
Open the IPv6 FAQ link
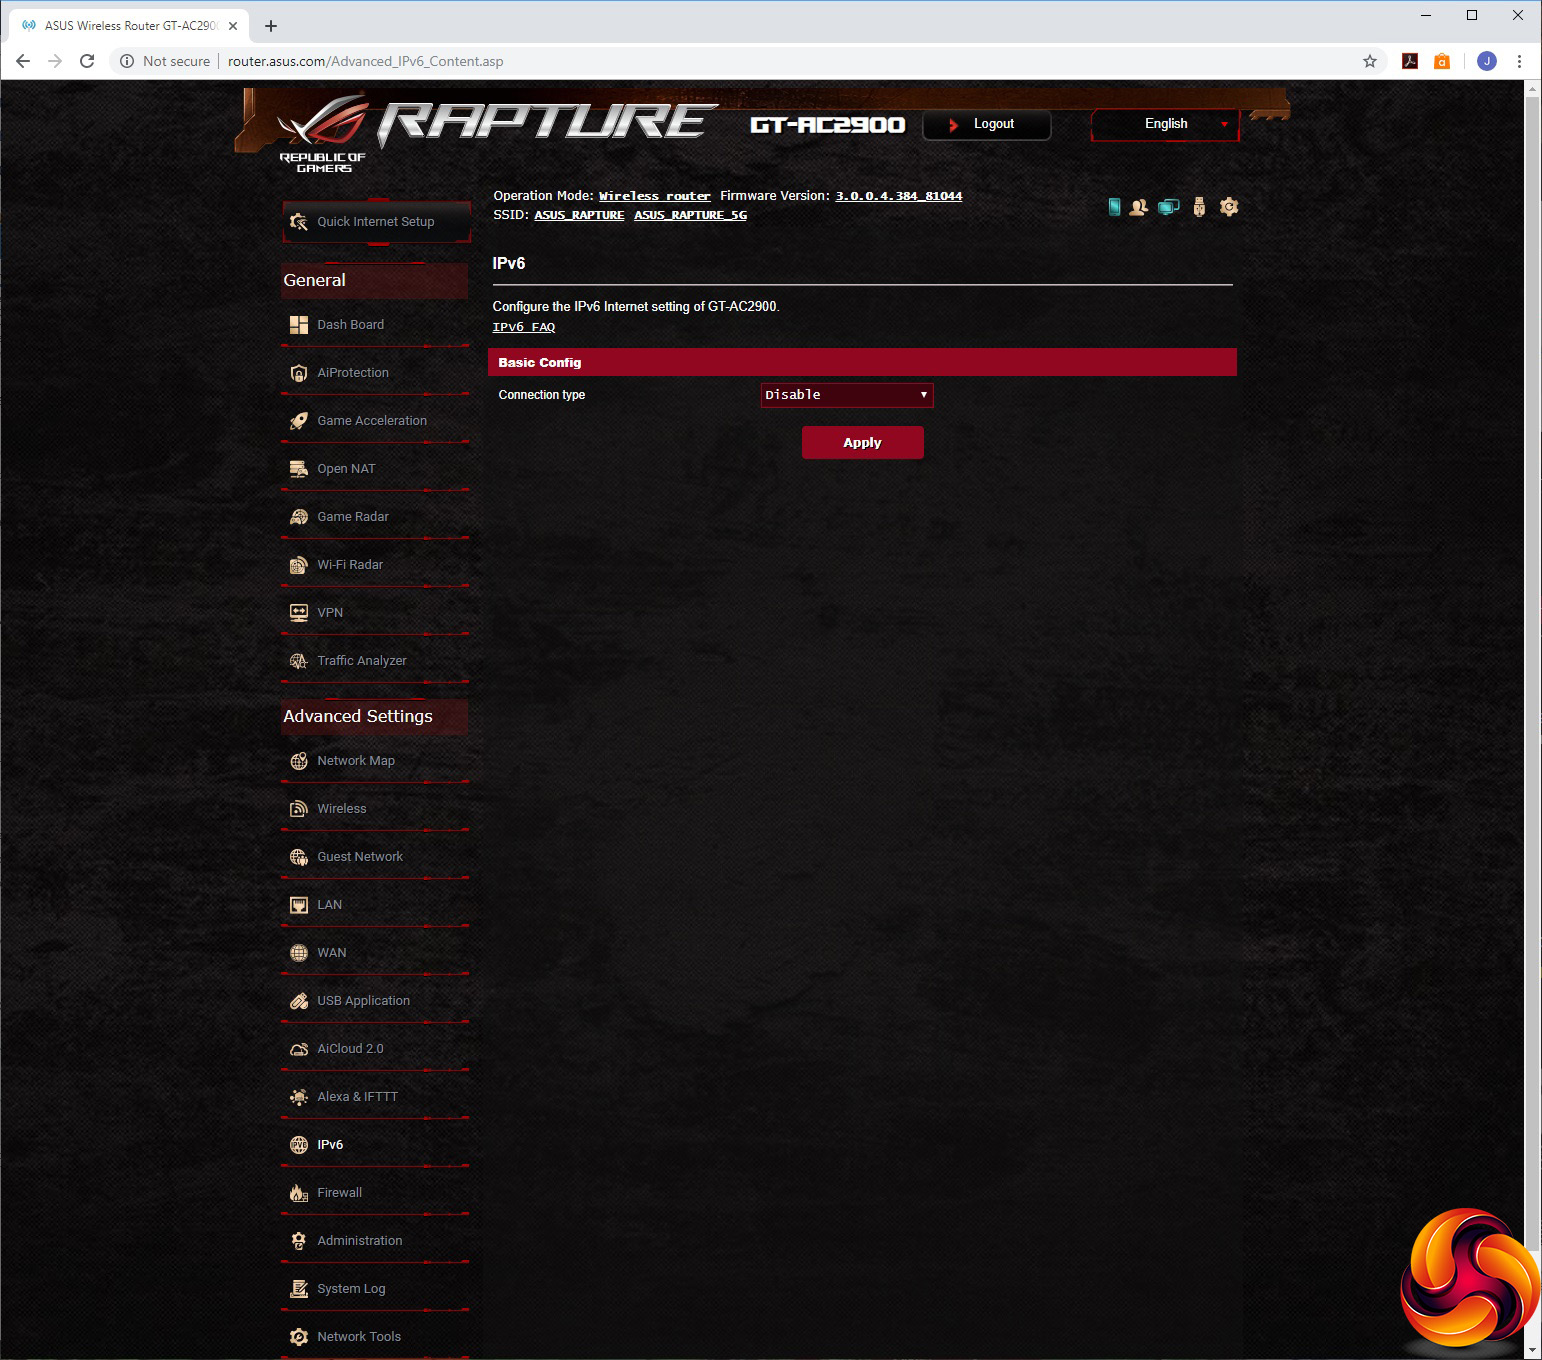pyautogui.click(x=524, y=327)
